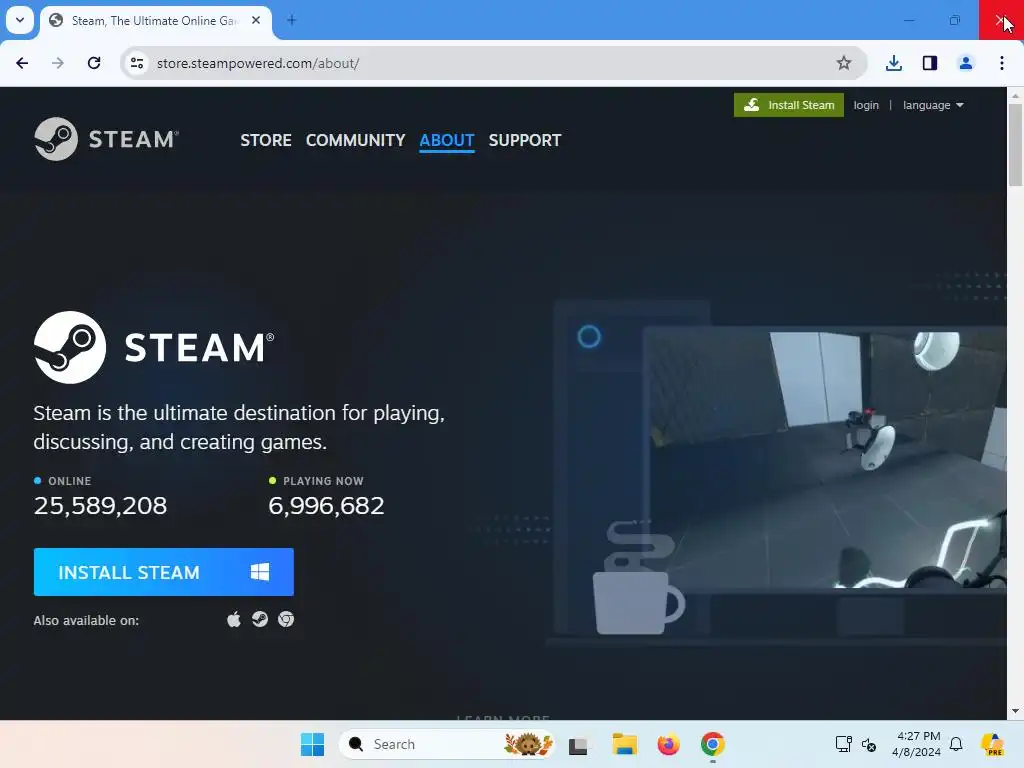Open the Chrome three-dot menu

(1002, 63)
